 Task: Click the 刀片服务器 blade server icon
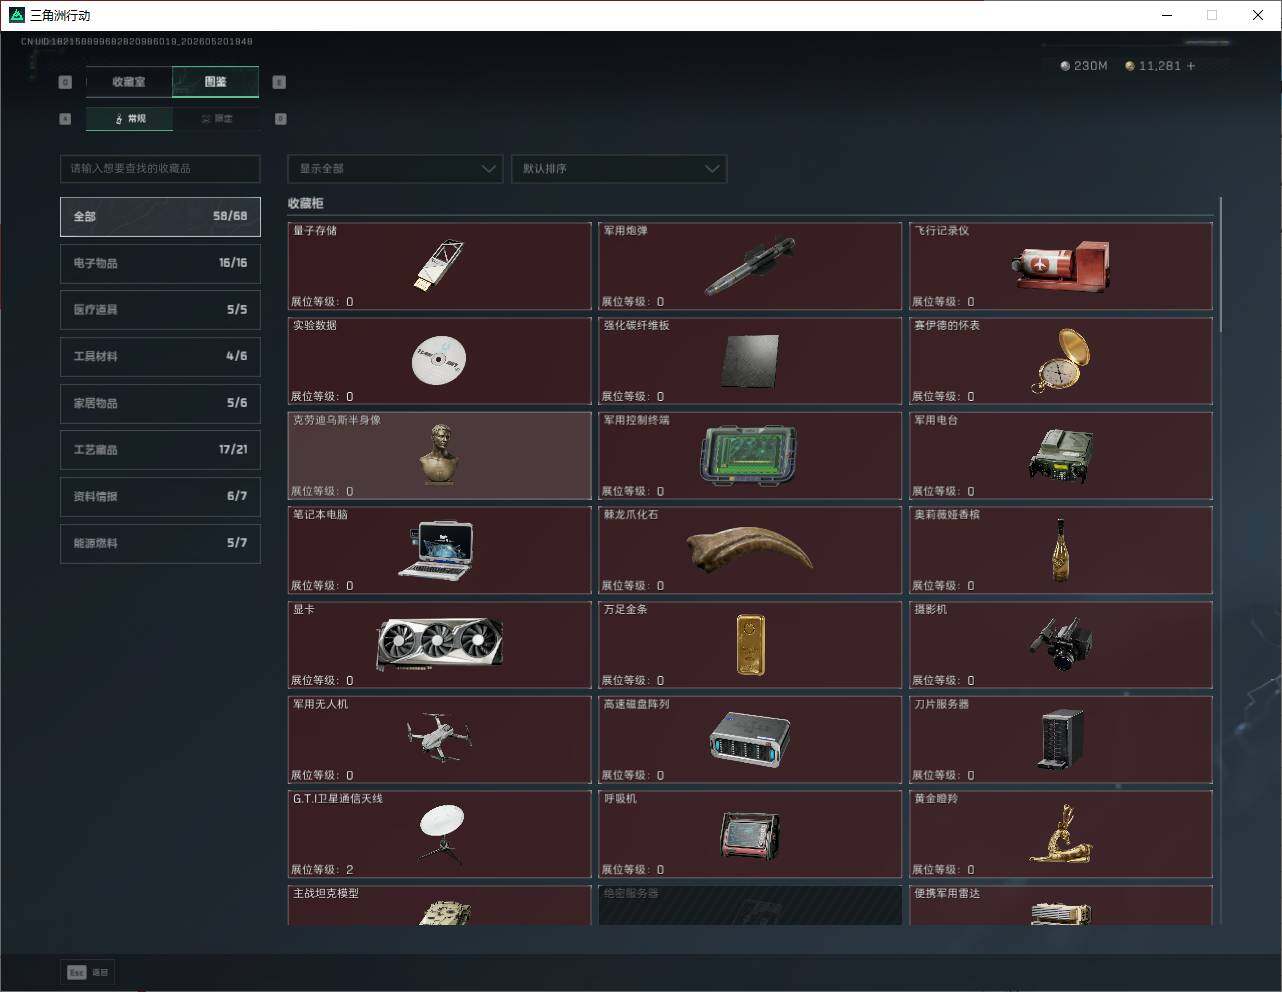point(1061,739)
